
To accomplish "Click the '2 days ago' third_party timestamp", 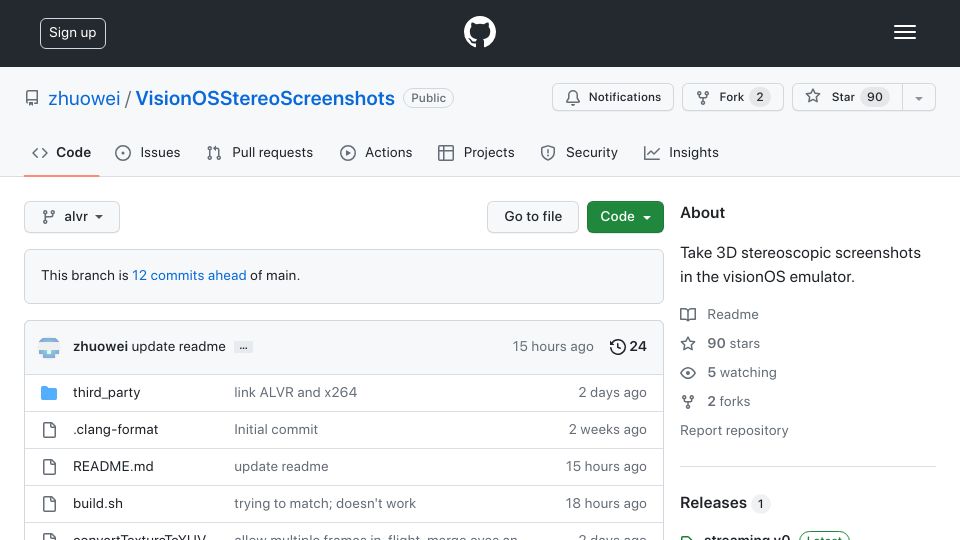I will point(612,392).
